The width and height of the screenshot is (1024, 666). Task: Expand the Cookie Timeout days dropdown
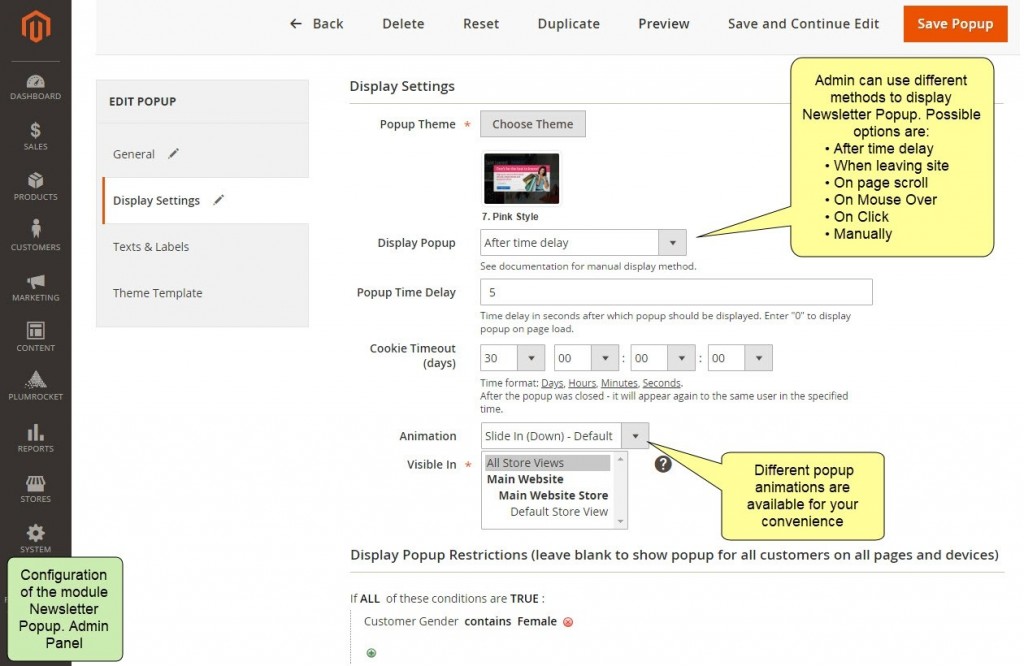coord(530,357)
